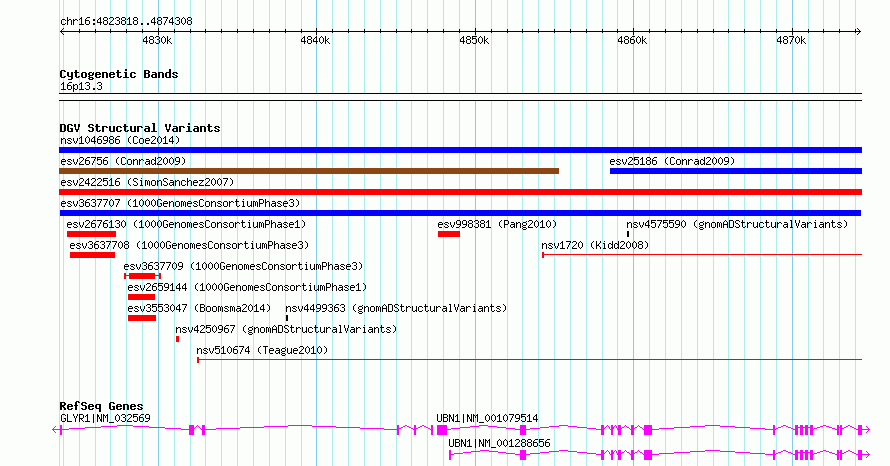Click the 4850k ruler tick label
This screenshot has height=466, width=890.
tap(474, 40)
